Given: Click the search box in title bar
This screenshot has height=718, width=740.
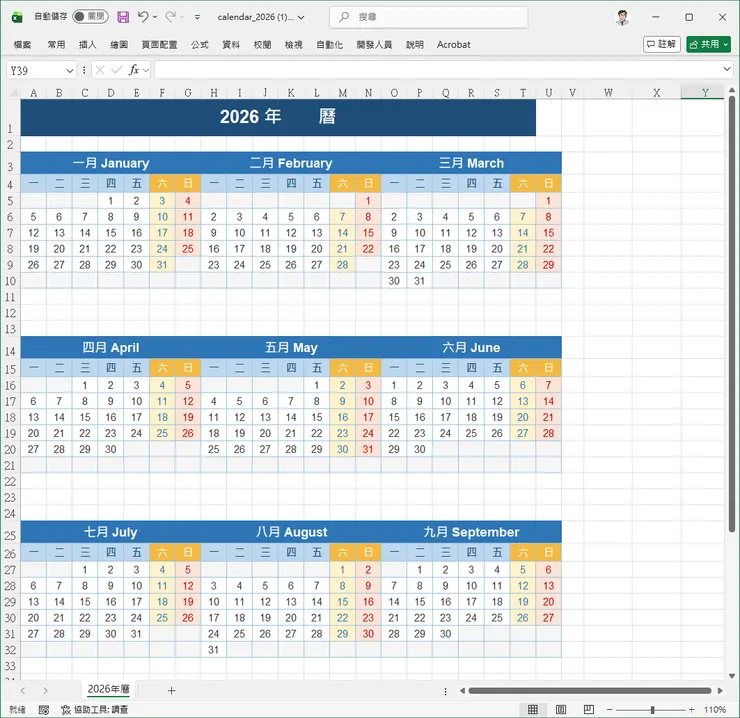Looking at the screenshot, I should pyautogui.click(x=429, y=17).
